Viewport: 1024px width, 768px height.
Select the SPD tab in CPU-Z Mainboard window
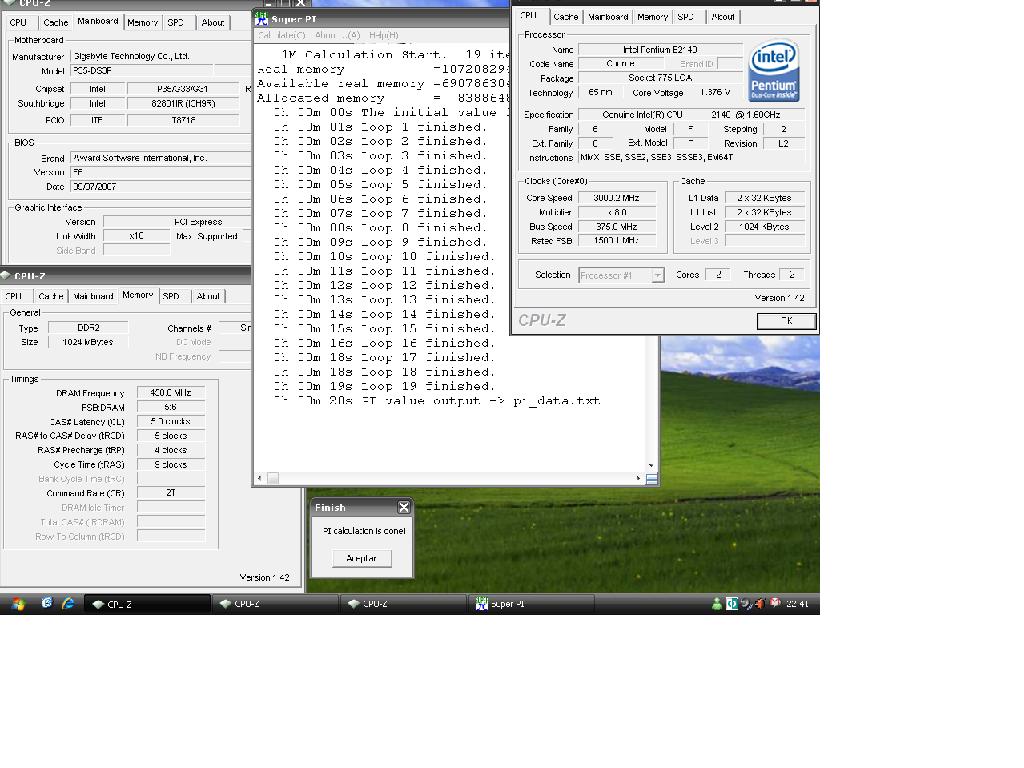tap(176, 22)
